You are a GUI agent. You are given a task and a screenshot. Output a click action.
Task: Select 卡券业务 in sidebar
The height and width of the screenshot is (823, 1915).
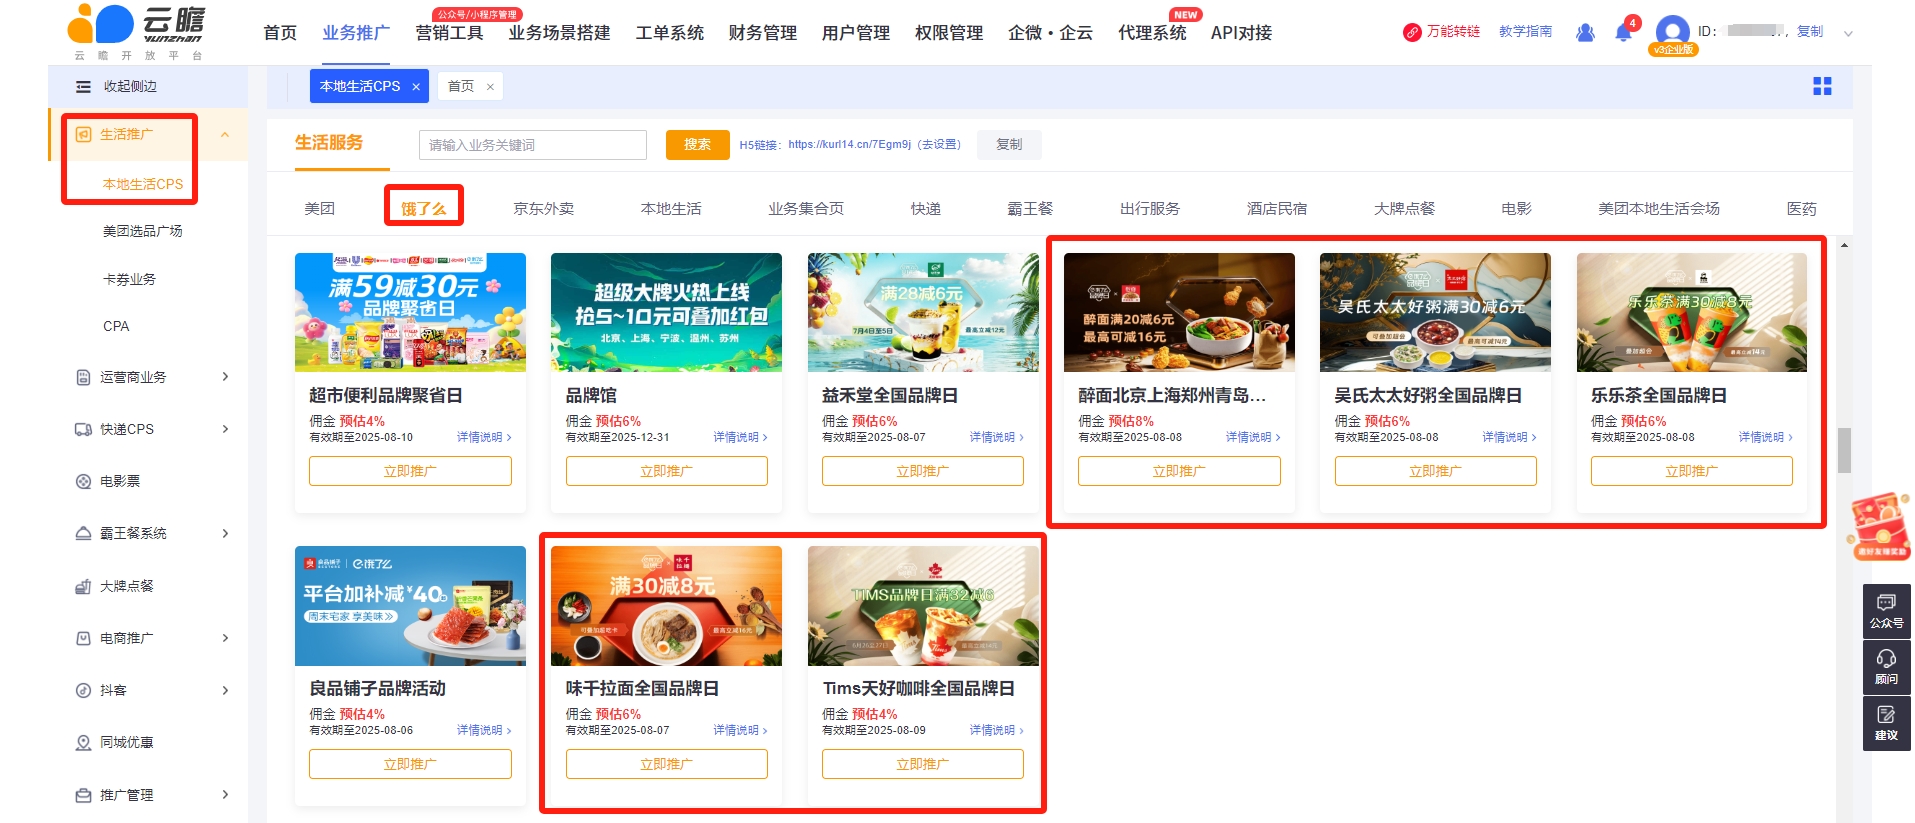tap(130, 279)
